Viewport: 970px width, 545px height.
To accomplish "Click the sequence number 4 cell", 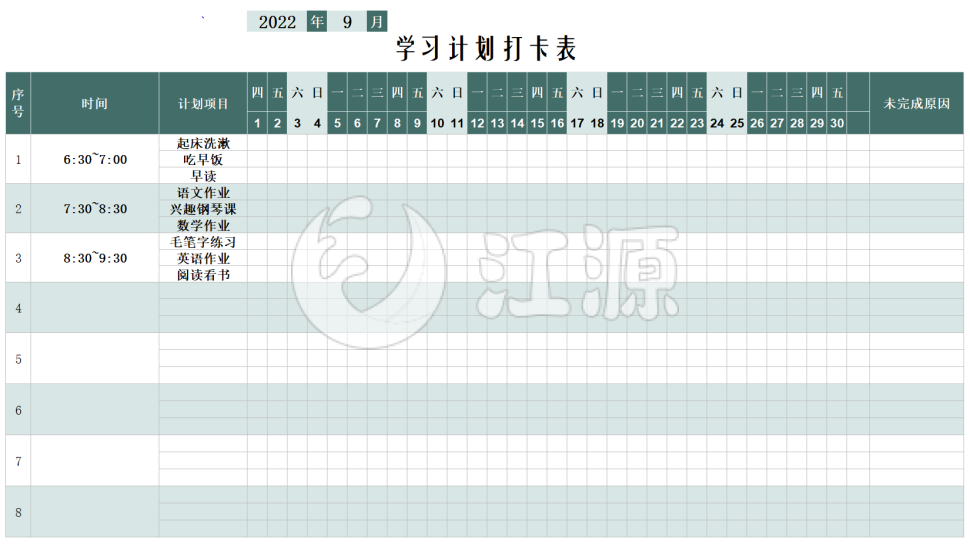I will click(18, 308).
